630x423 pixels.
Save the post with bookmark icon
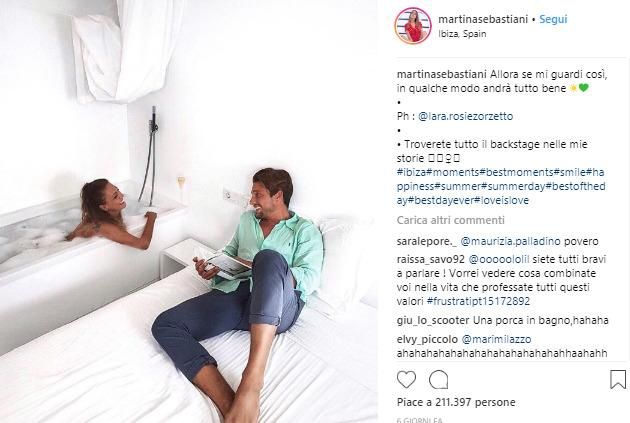pyautogui.click(x=618, y=380)
